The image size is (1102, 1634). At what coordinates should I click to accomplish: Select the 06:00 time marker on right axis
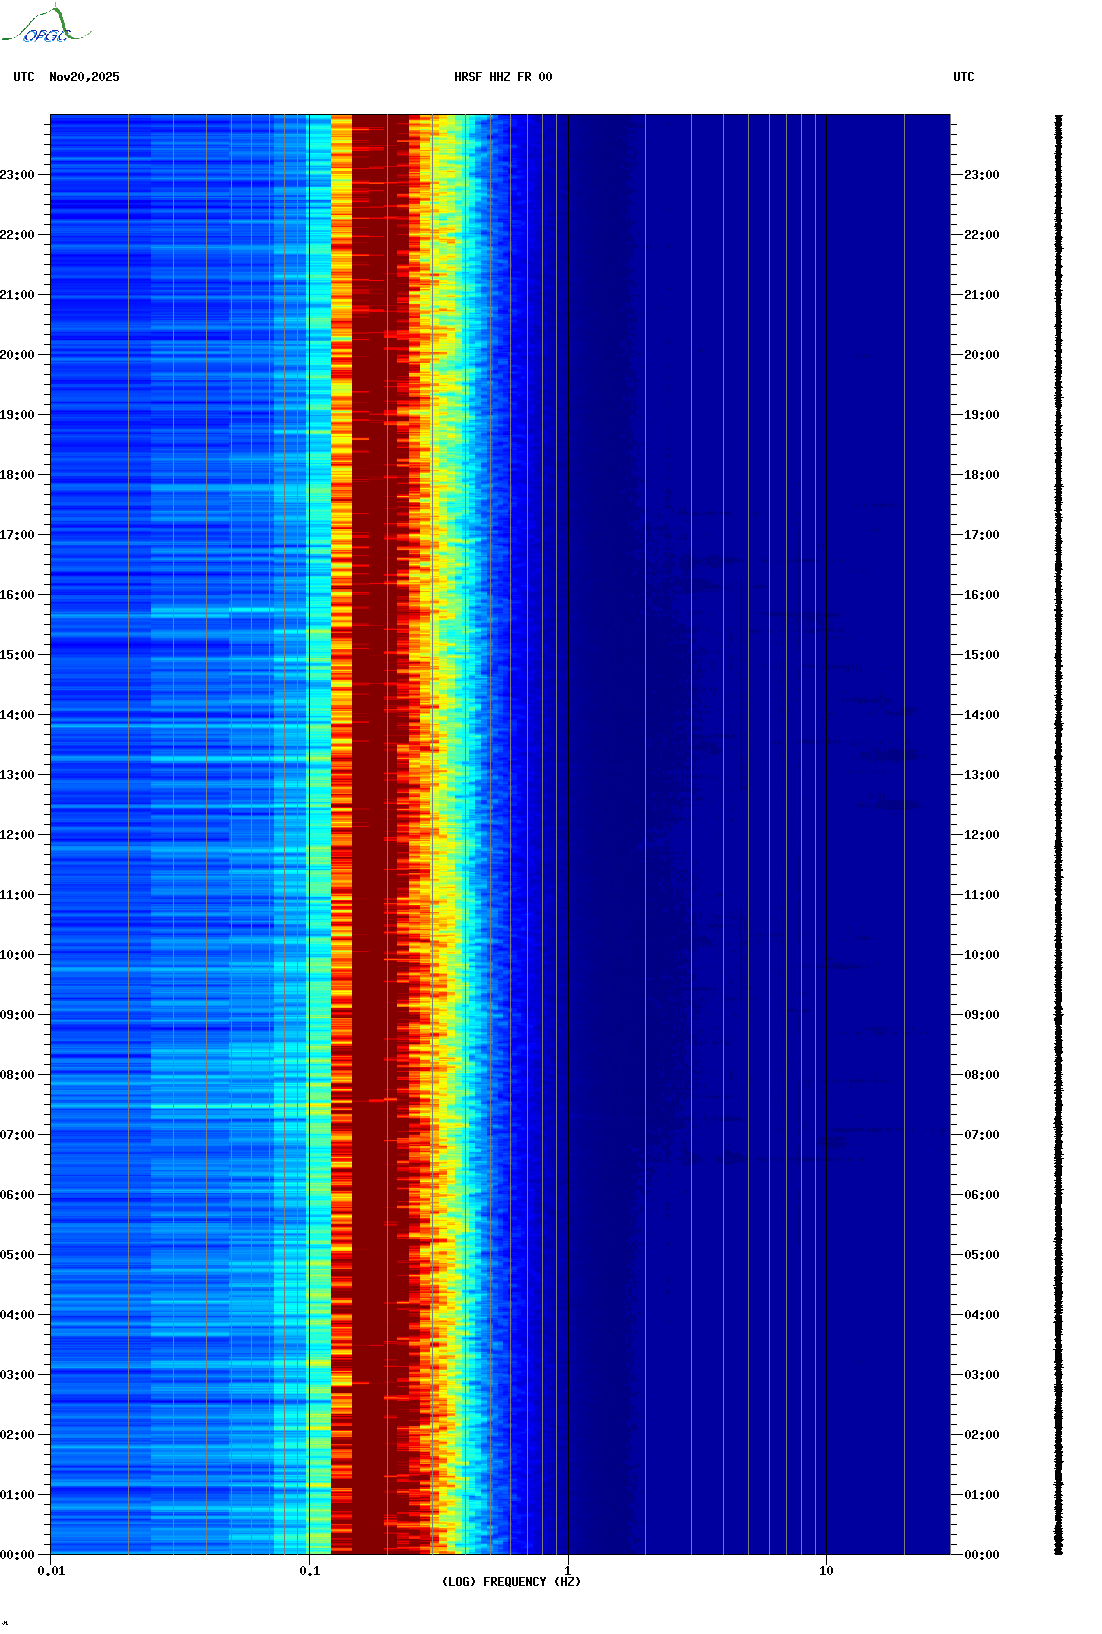tap(981, 1195)
